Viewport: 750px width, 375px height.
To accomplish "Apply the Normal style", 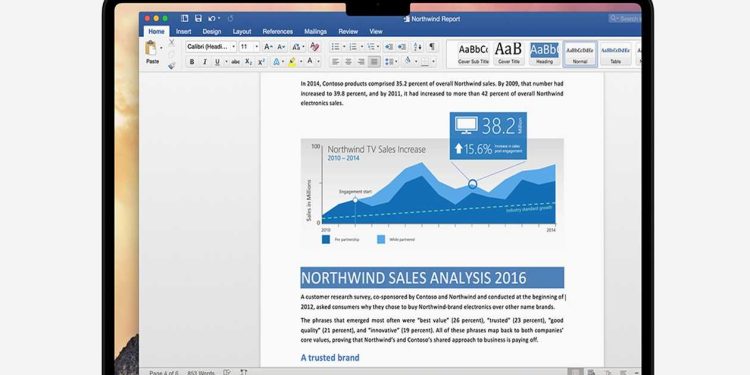I will coord(580,54).
